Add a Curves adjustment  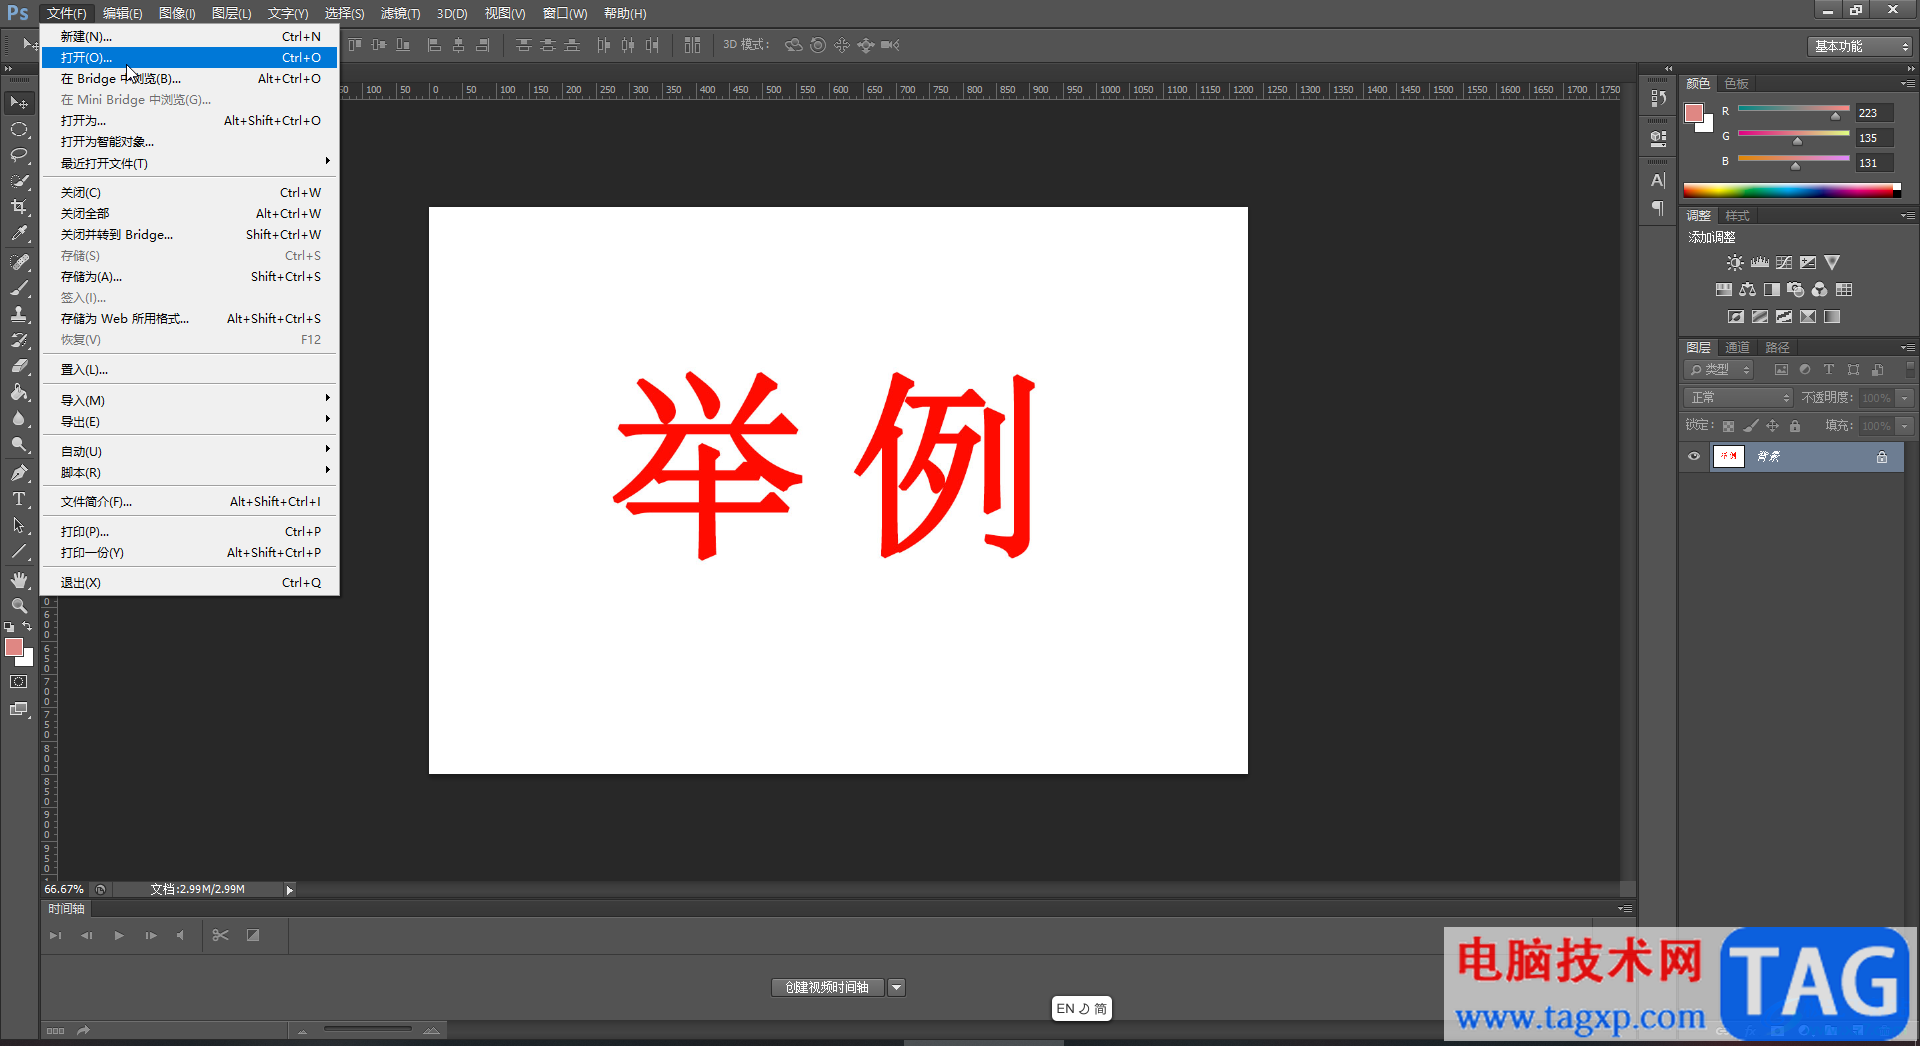1784,263
